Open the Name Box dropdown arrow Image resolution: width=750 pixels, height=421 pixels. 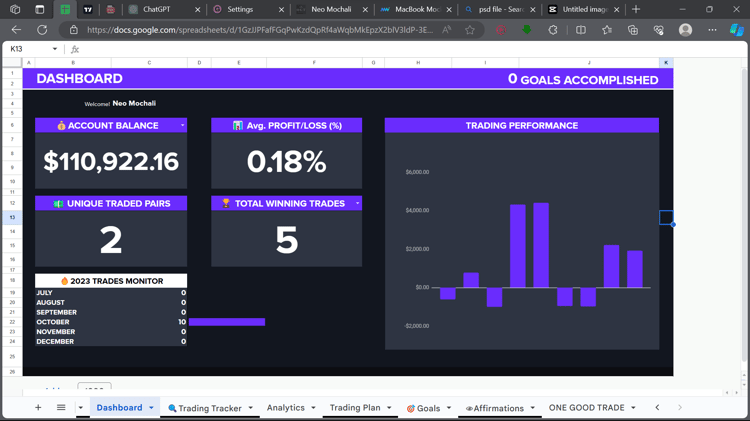[x=55, y=49]
